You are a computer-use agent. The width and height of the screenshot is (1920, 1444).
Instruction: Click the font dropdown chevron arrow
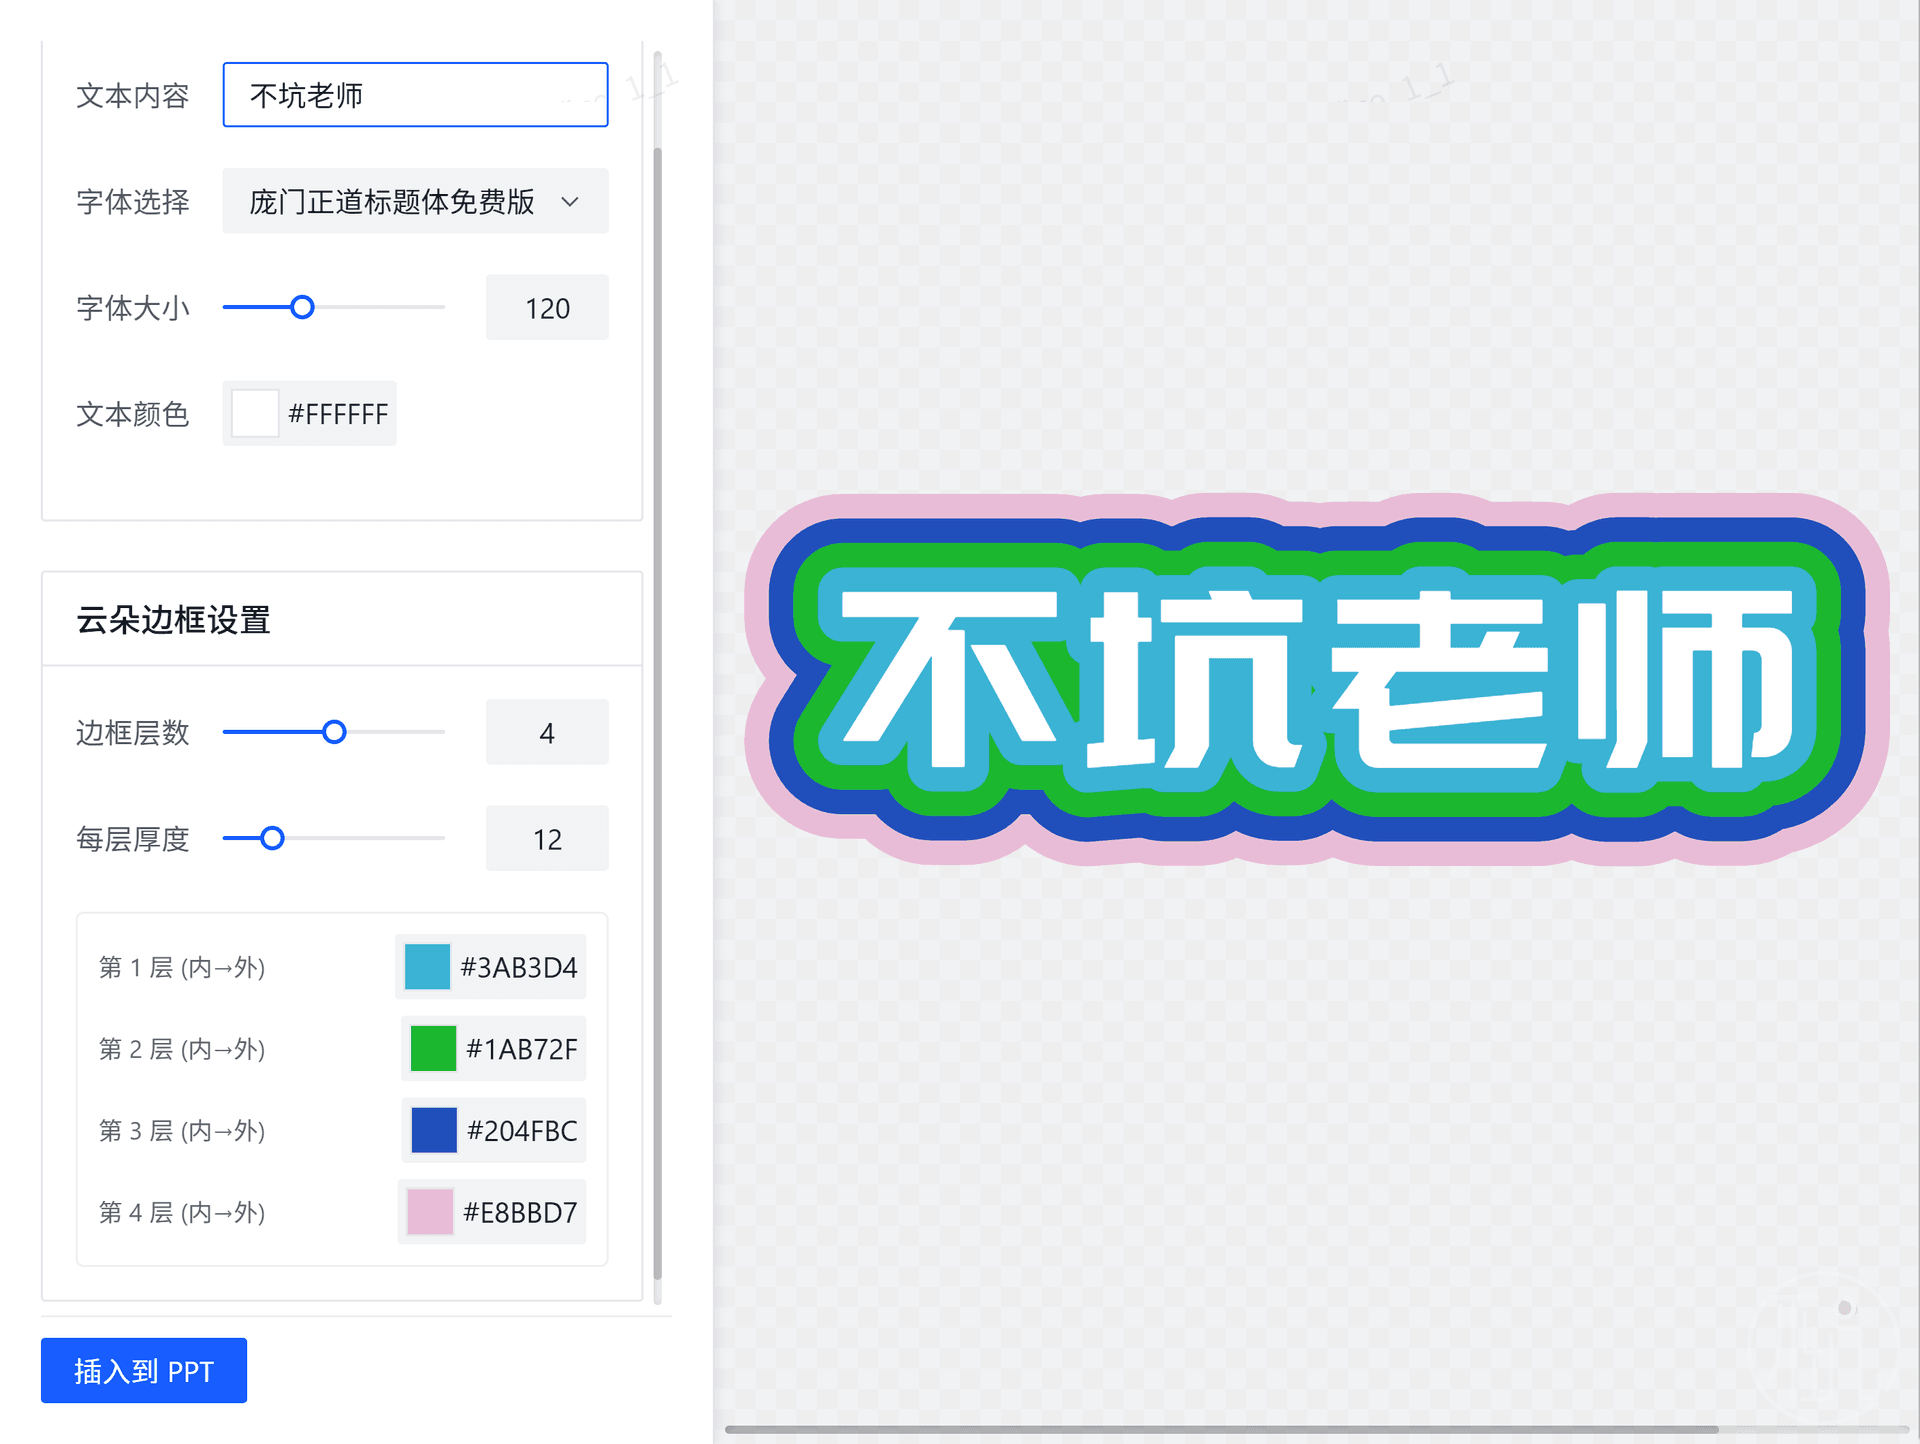(x=570, y=202)
